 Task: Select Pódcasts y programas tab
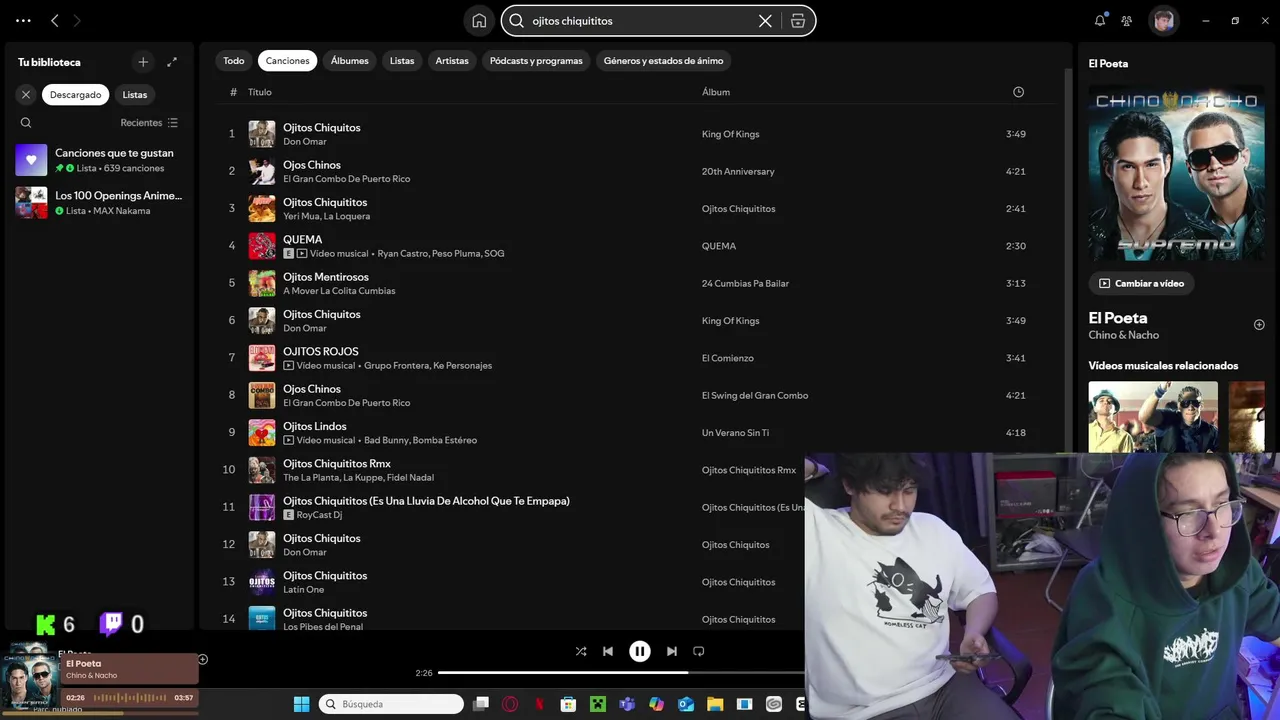pos(536,61)
